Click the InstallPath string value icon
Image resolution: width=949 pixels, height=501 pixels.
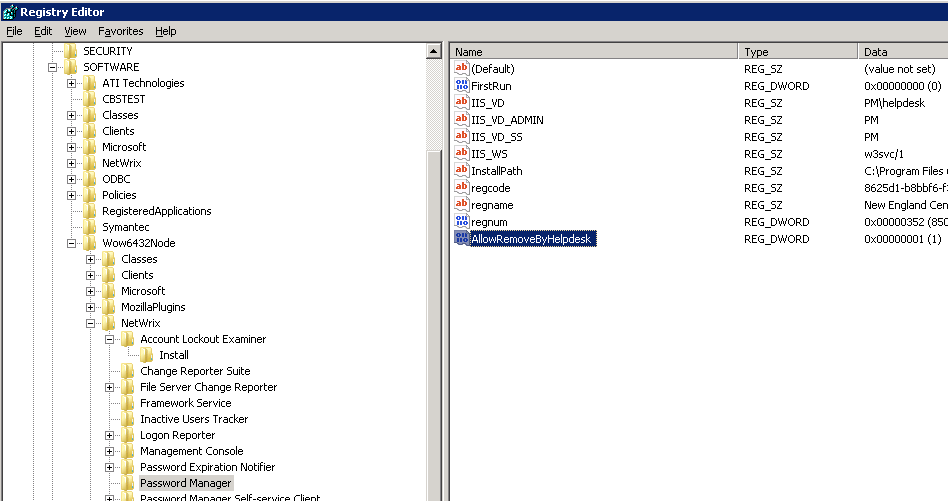click(x=461, y=171)
